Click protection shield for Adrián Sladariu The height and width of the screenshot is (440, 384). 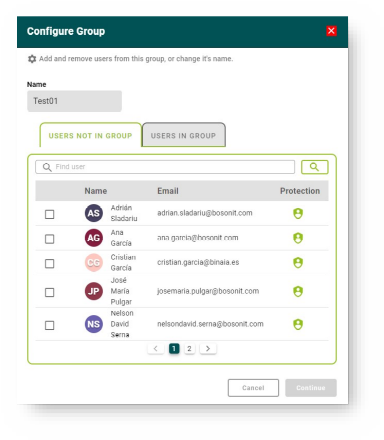coord(298,213)
